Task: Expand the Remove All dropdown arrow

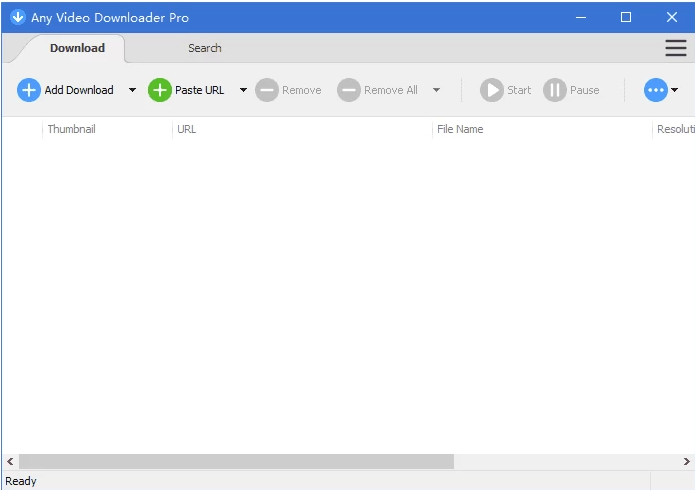Action: [436, 90]
